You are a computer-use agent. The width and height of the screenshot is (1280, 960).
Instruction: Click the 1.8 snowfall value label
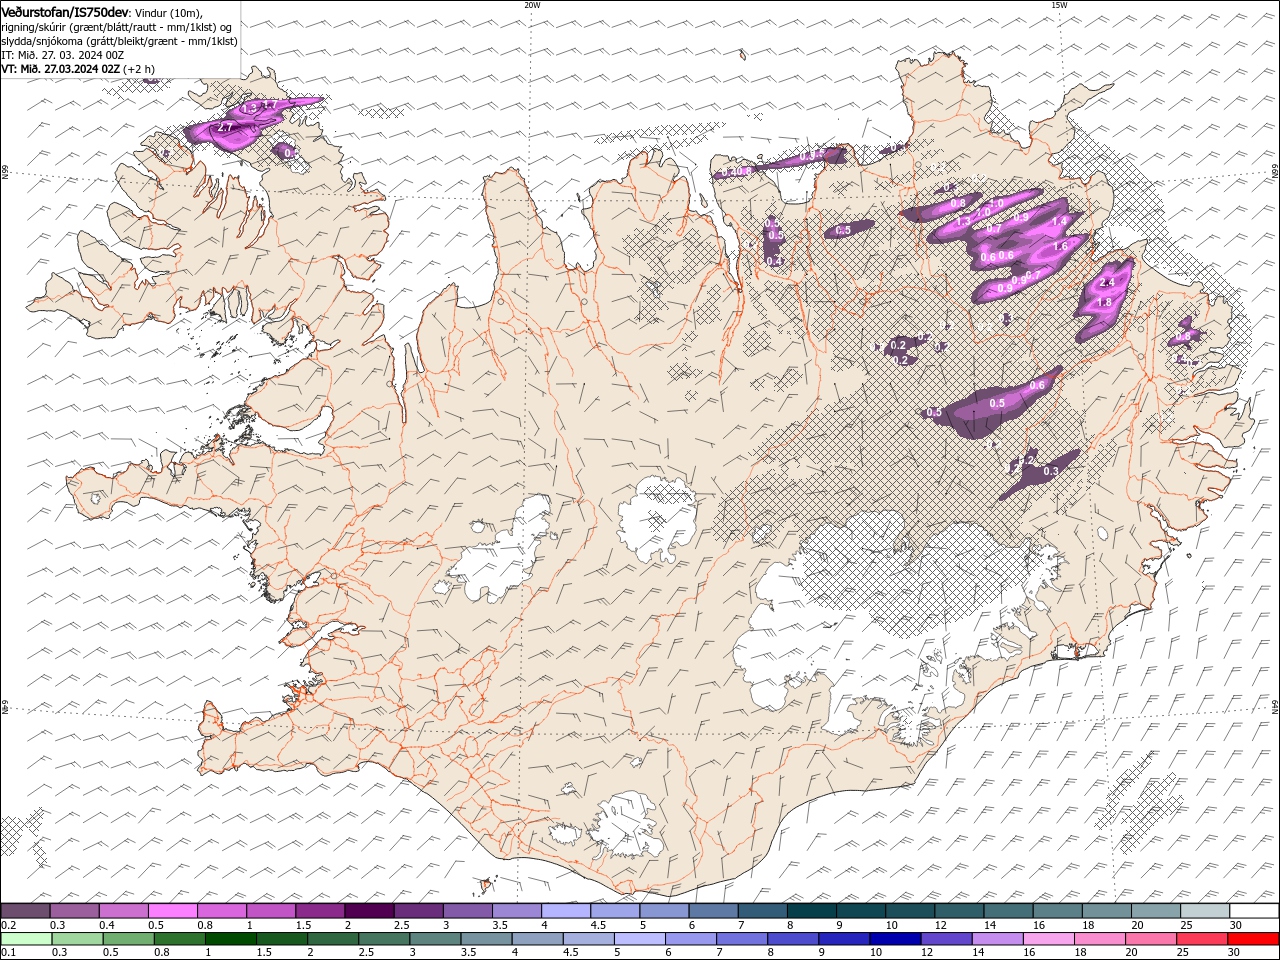1104,303
